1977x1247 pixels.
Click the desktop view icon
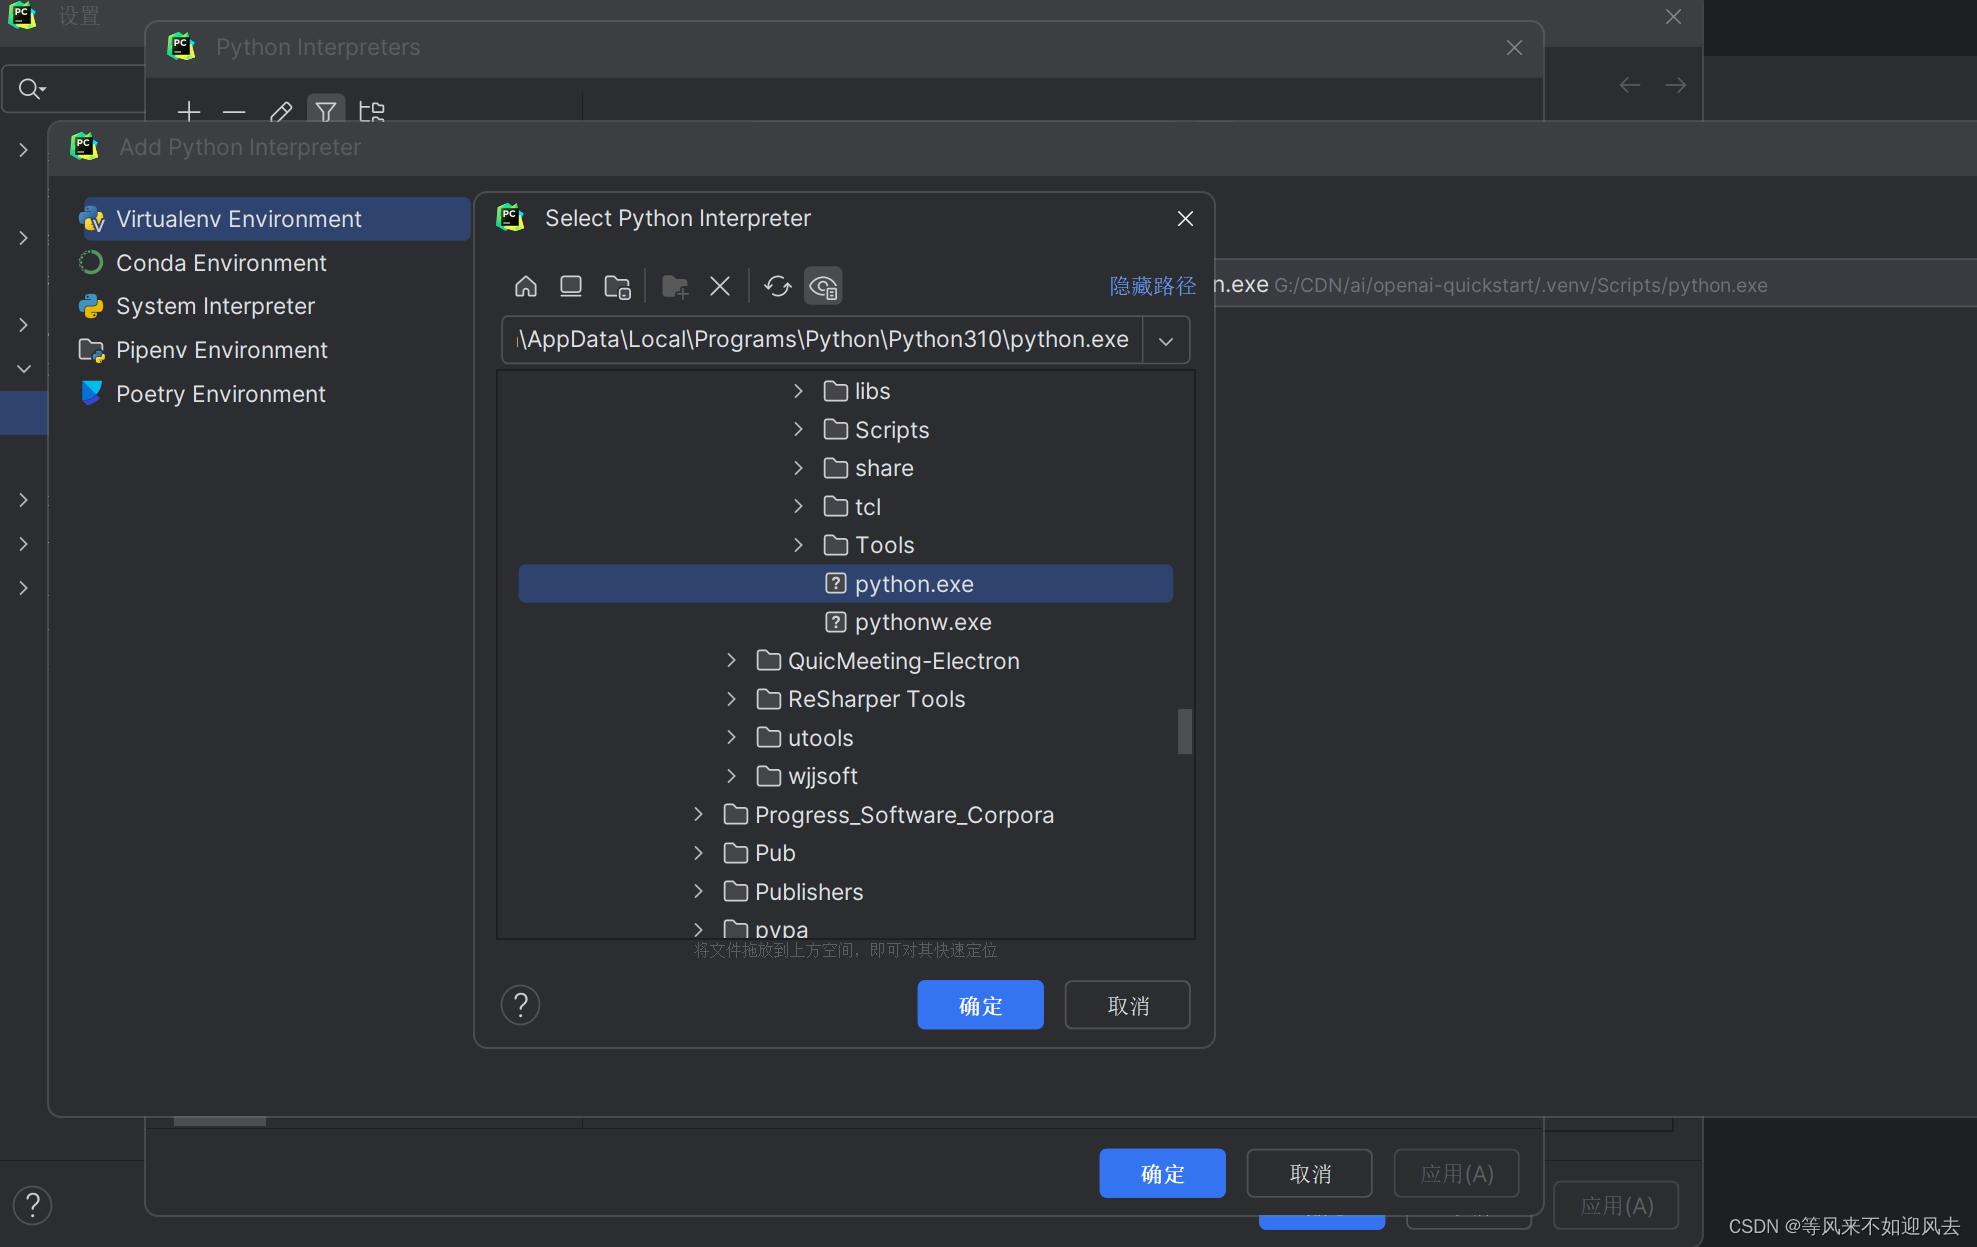tap(570, 284)
